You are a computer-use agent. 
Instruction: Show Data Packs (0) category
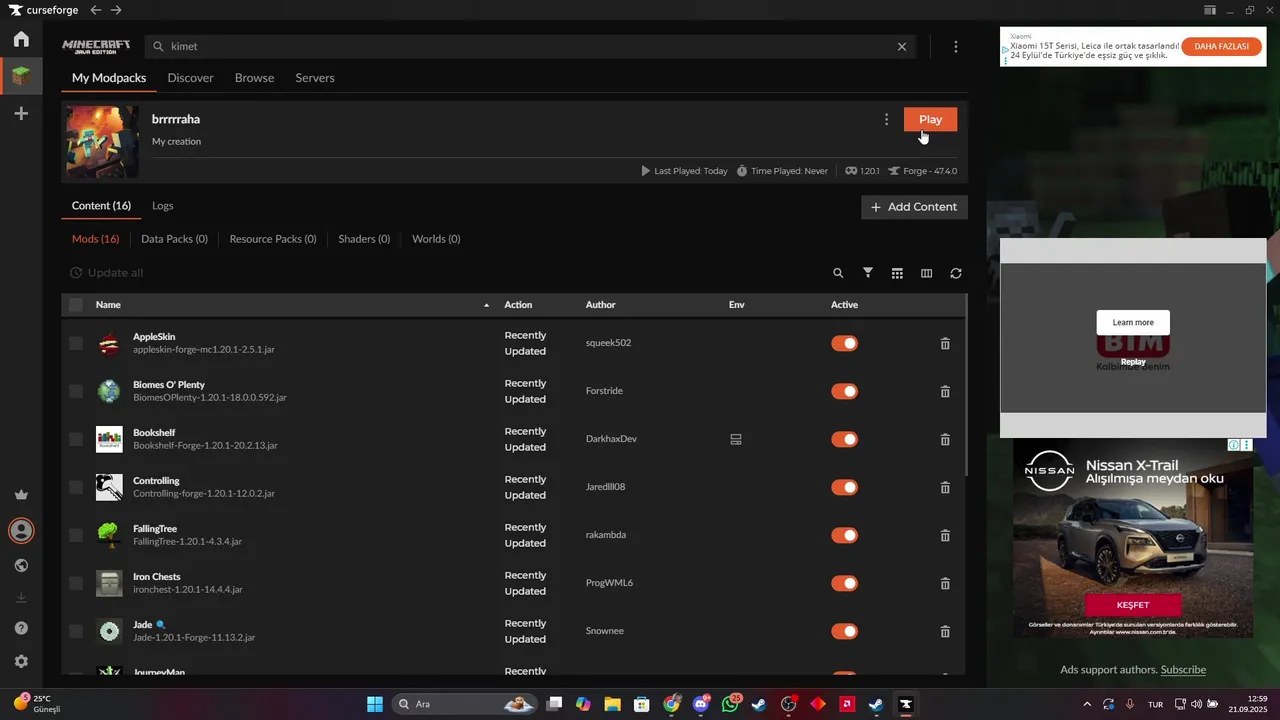(x=174, y=239)
